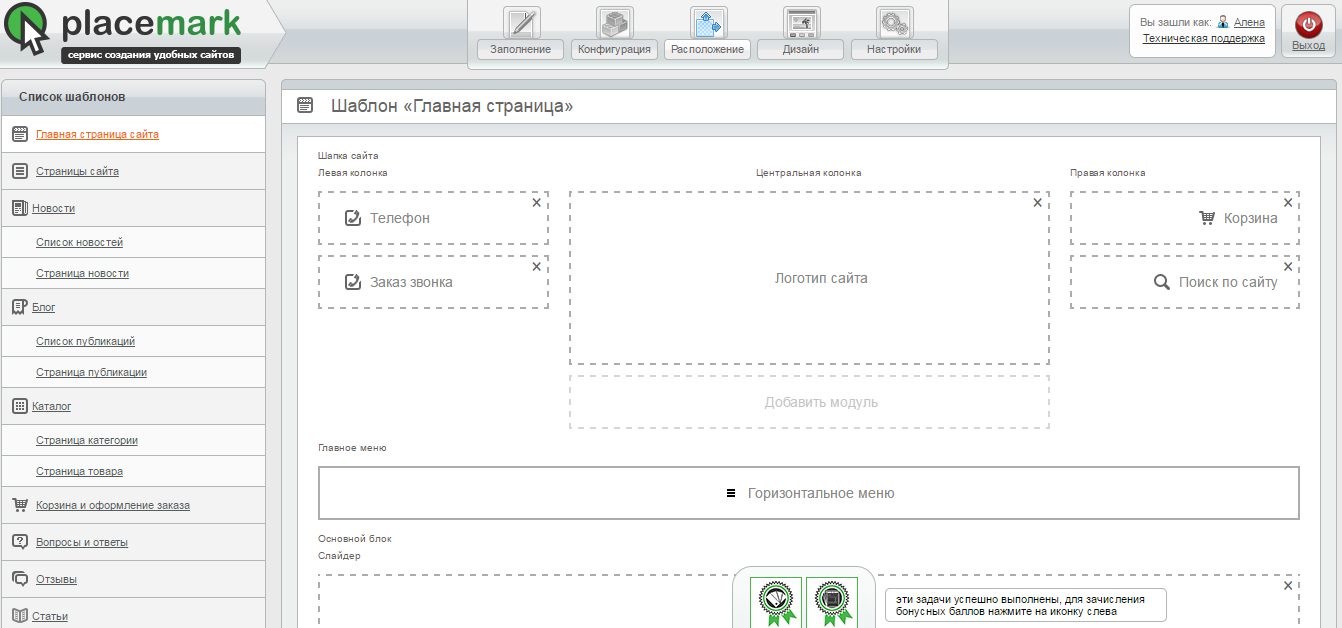Select Страницы сайта template
This screenshot has width=1342, height=628.
point(77,172)
